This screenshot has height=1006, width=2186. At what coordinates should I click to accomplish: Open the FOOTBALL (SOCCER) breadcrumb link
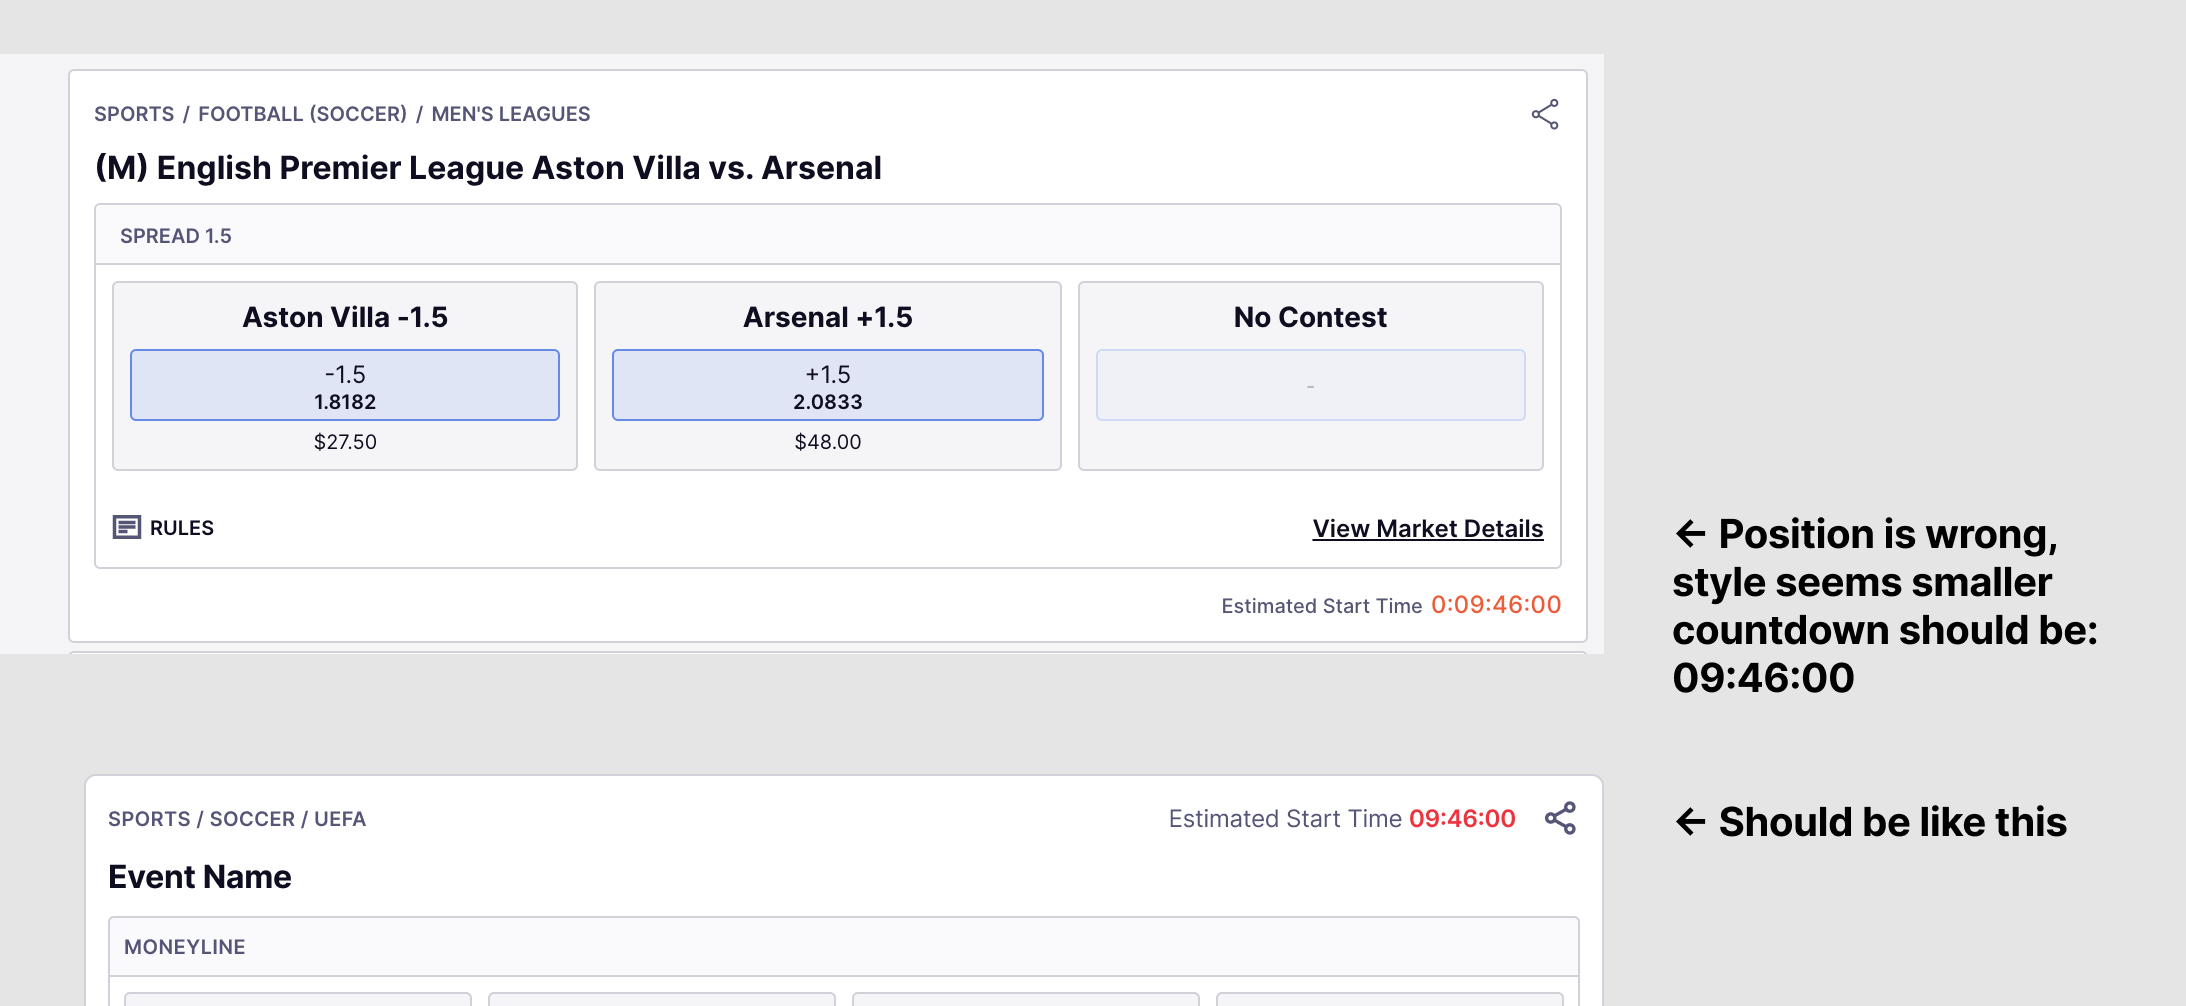303,114
